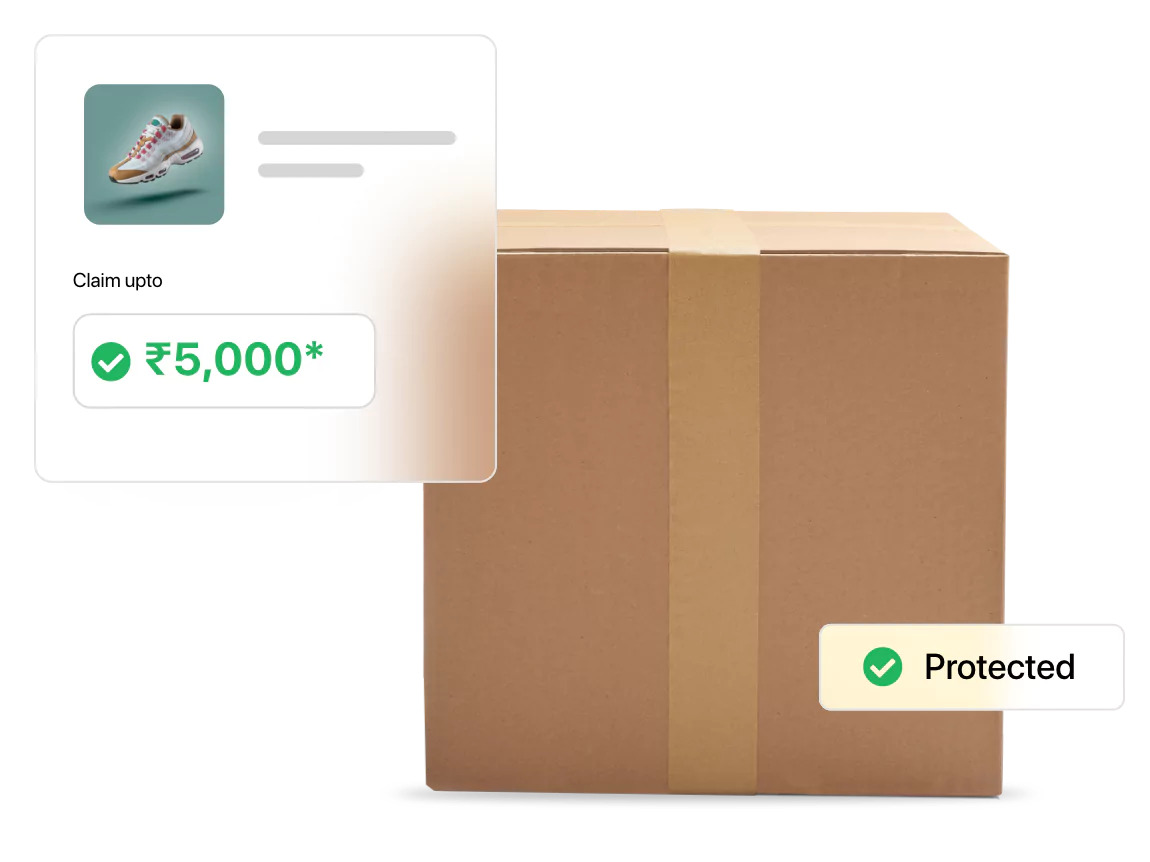Click the "Protected" text label
This screenshot has width=1150, height=862.
point(1000,667)
